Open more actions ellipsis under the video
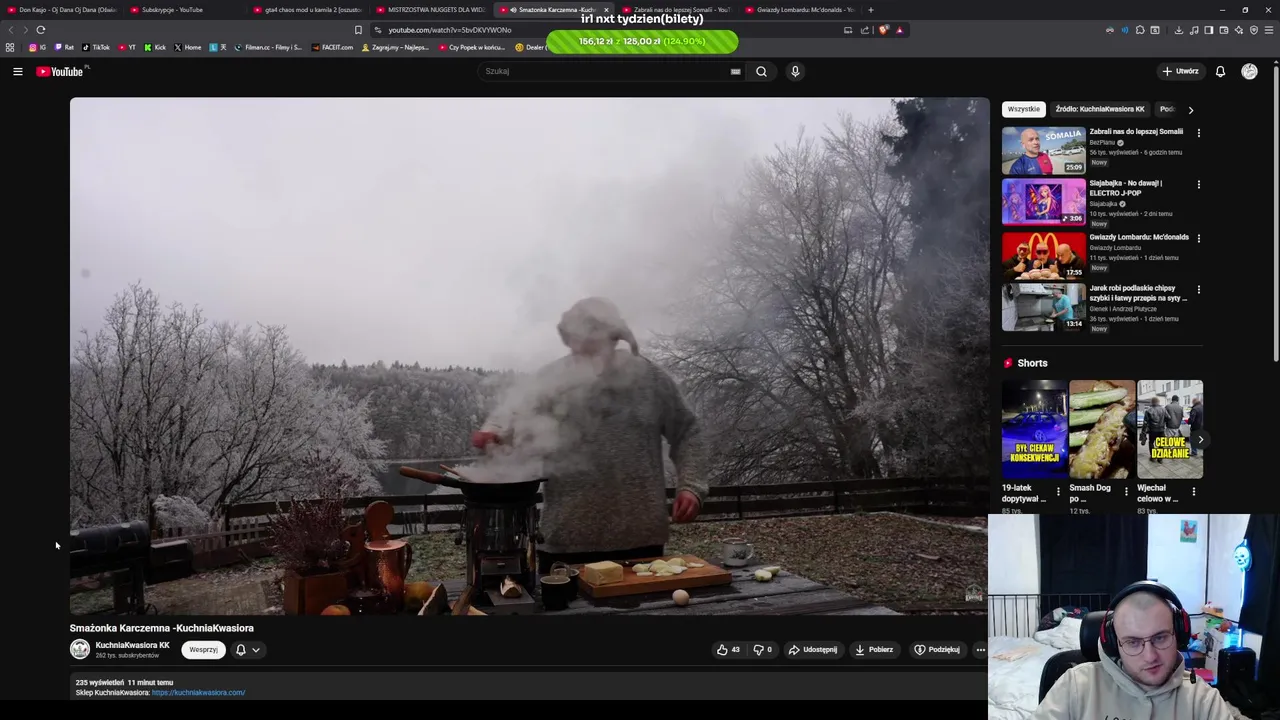This screenshot has width=1280, height=720. (x=980, y=649)
